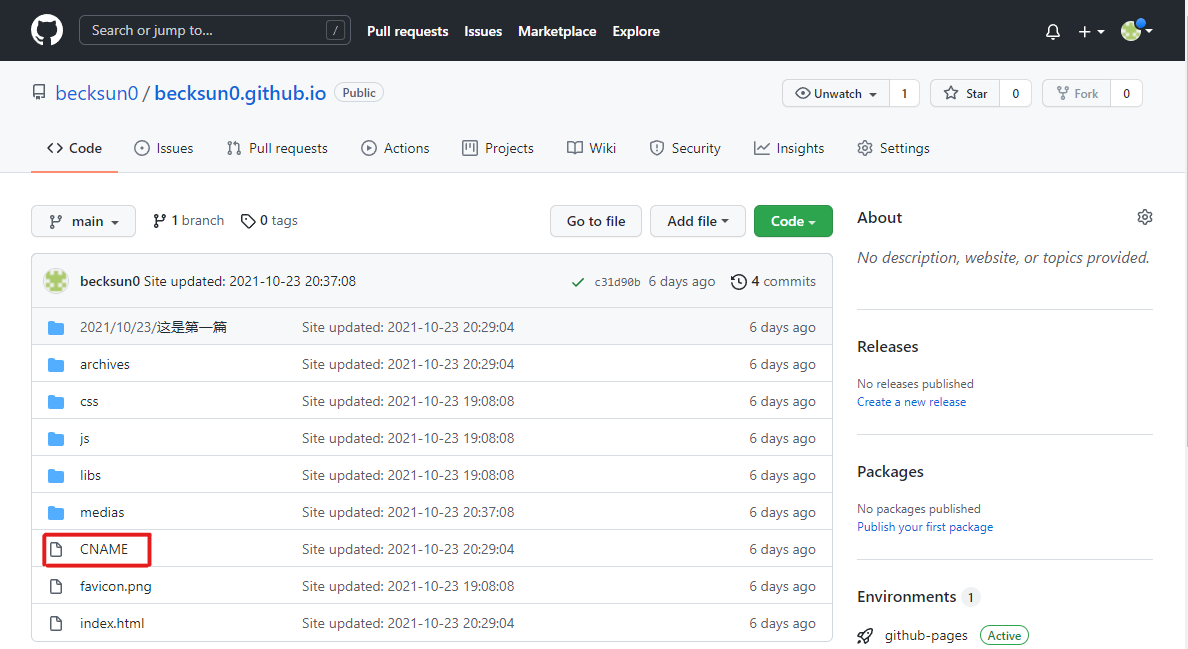The height and width of the screenshot is (649, 1188).
Task: Open the GitHub home logo
Action: (x=47, y=31)
